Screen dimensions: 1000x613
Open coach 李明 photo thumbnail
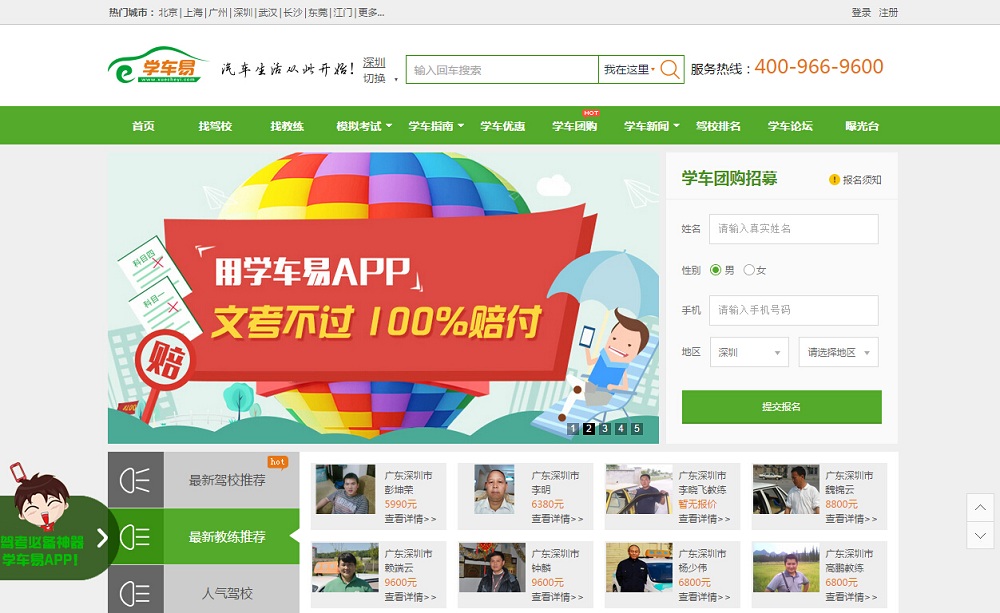coord(494,489)
